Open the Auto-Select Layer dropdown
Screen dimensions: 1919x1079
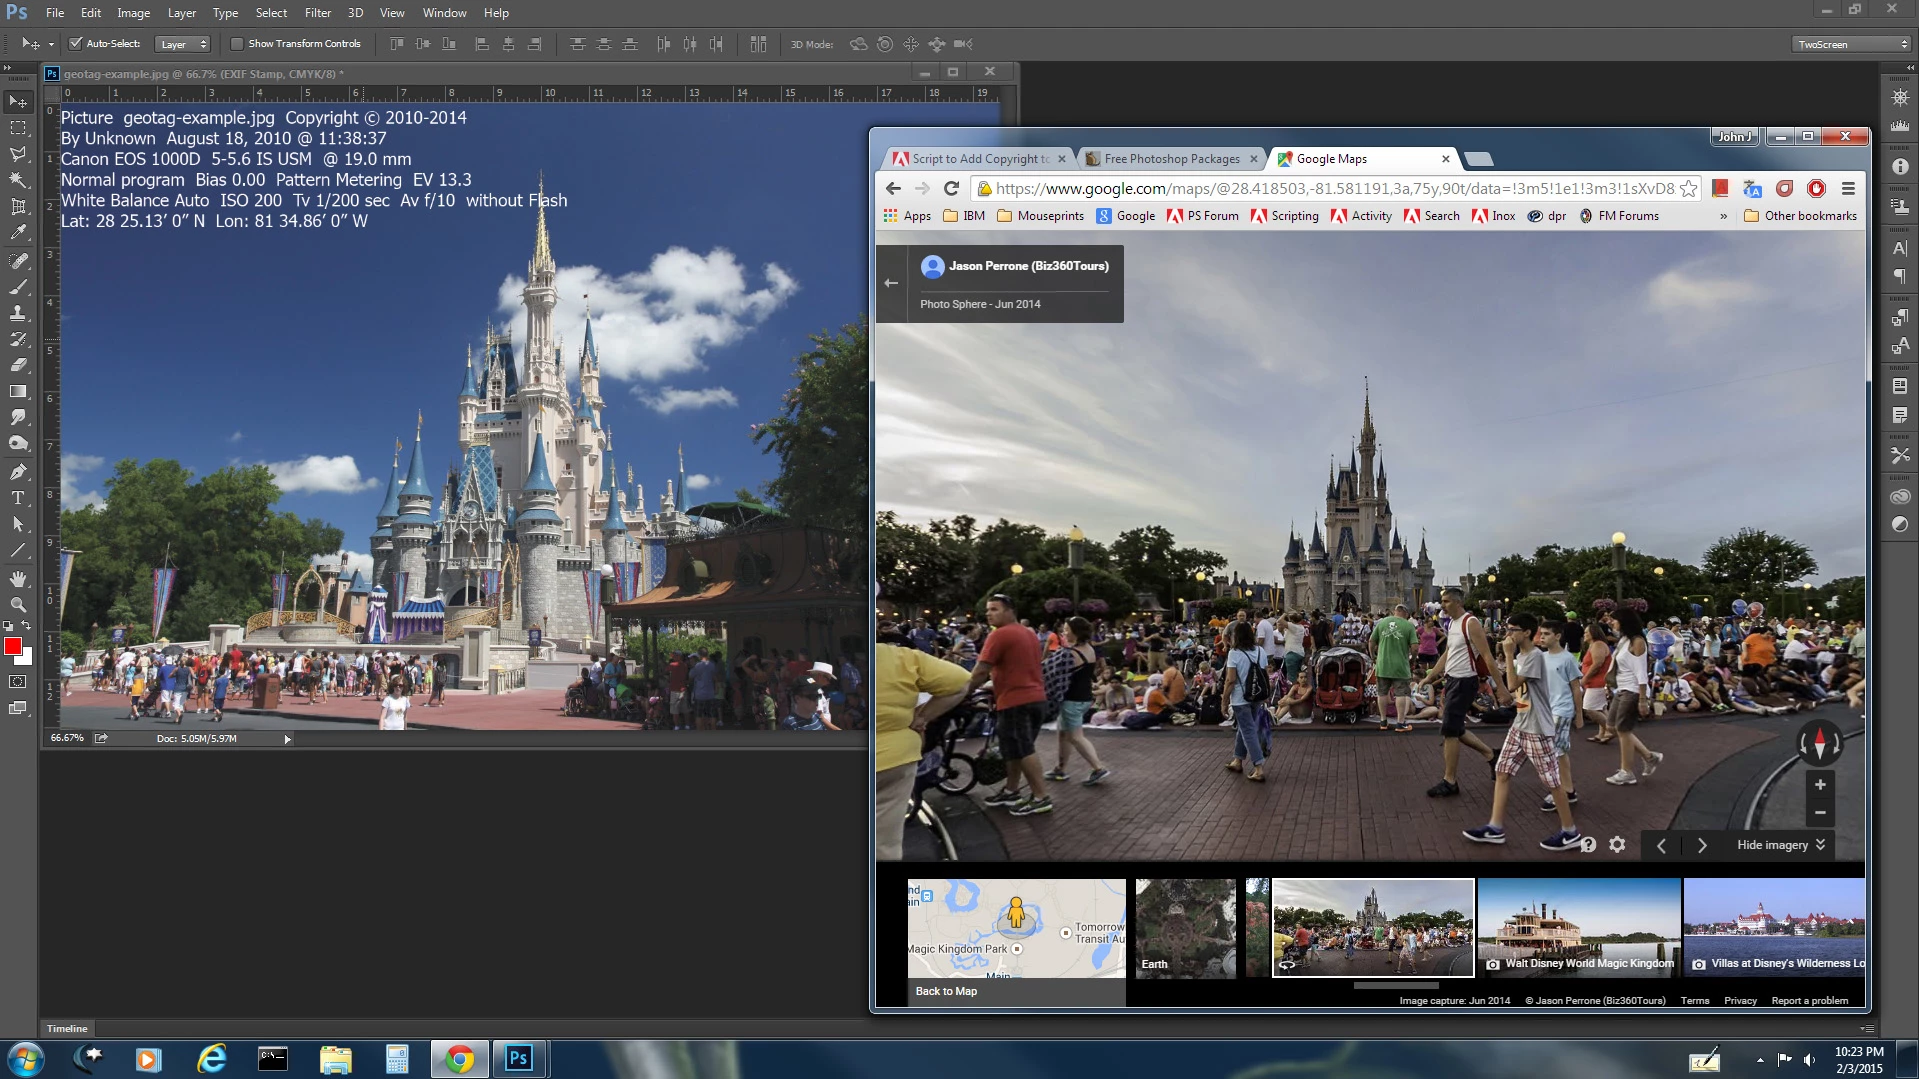point(182,44)
